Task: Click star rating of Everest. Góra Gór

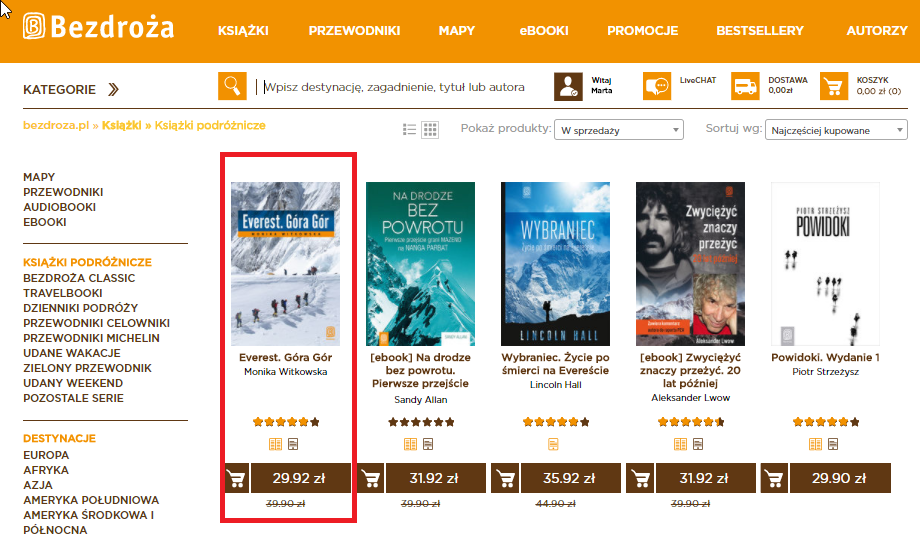Action: point(286,422)
